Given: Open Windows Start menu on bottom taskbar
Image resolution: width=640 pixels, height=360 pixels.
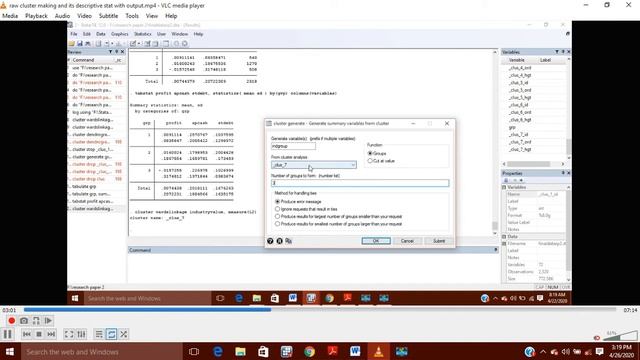Looking at the screenshot, I should point(9,351).
